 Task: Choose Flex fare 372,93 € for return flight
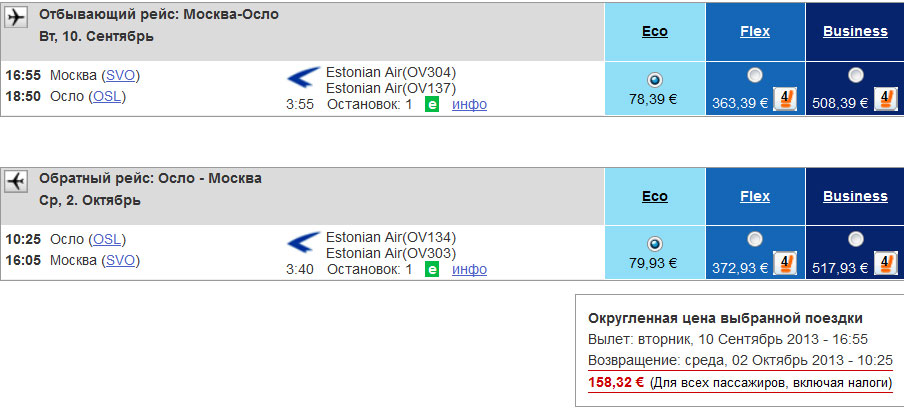tap(755, 239)
